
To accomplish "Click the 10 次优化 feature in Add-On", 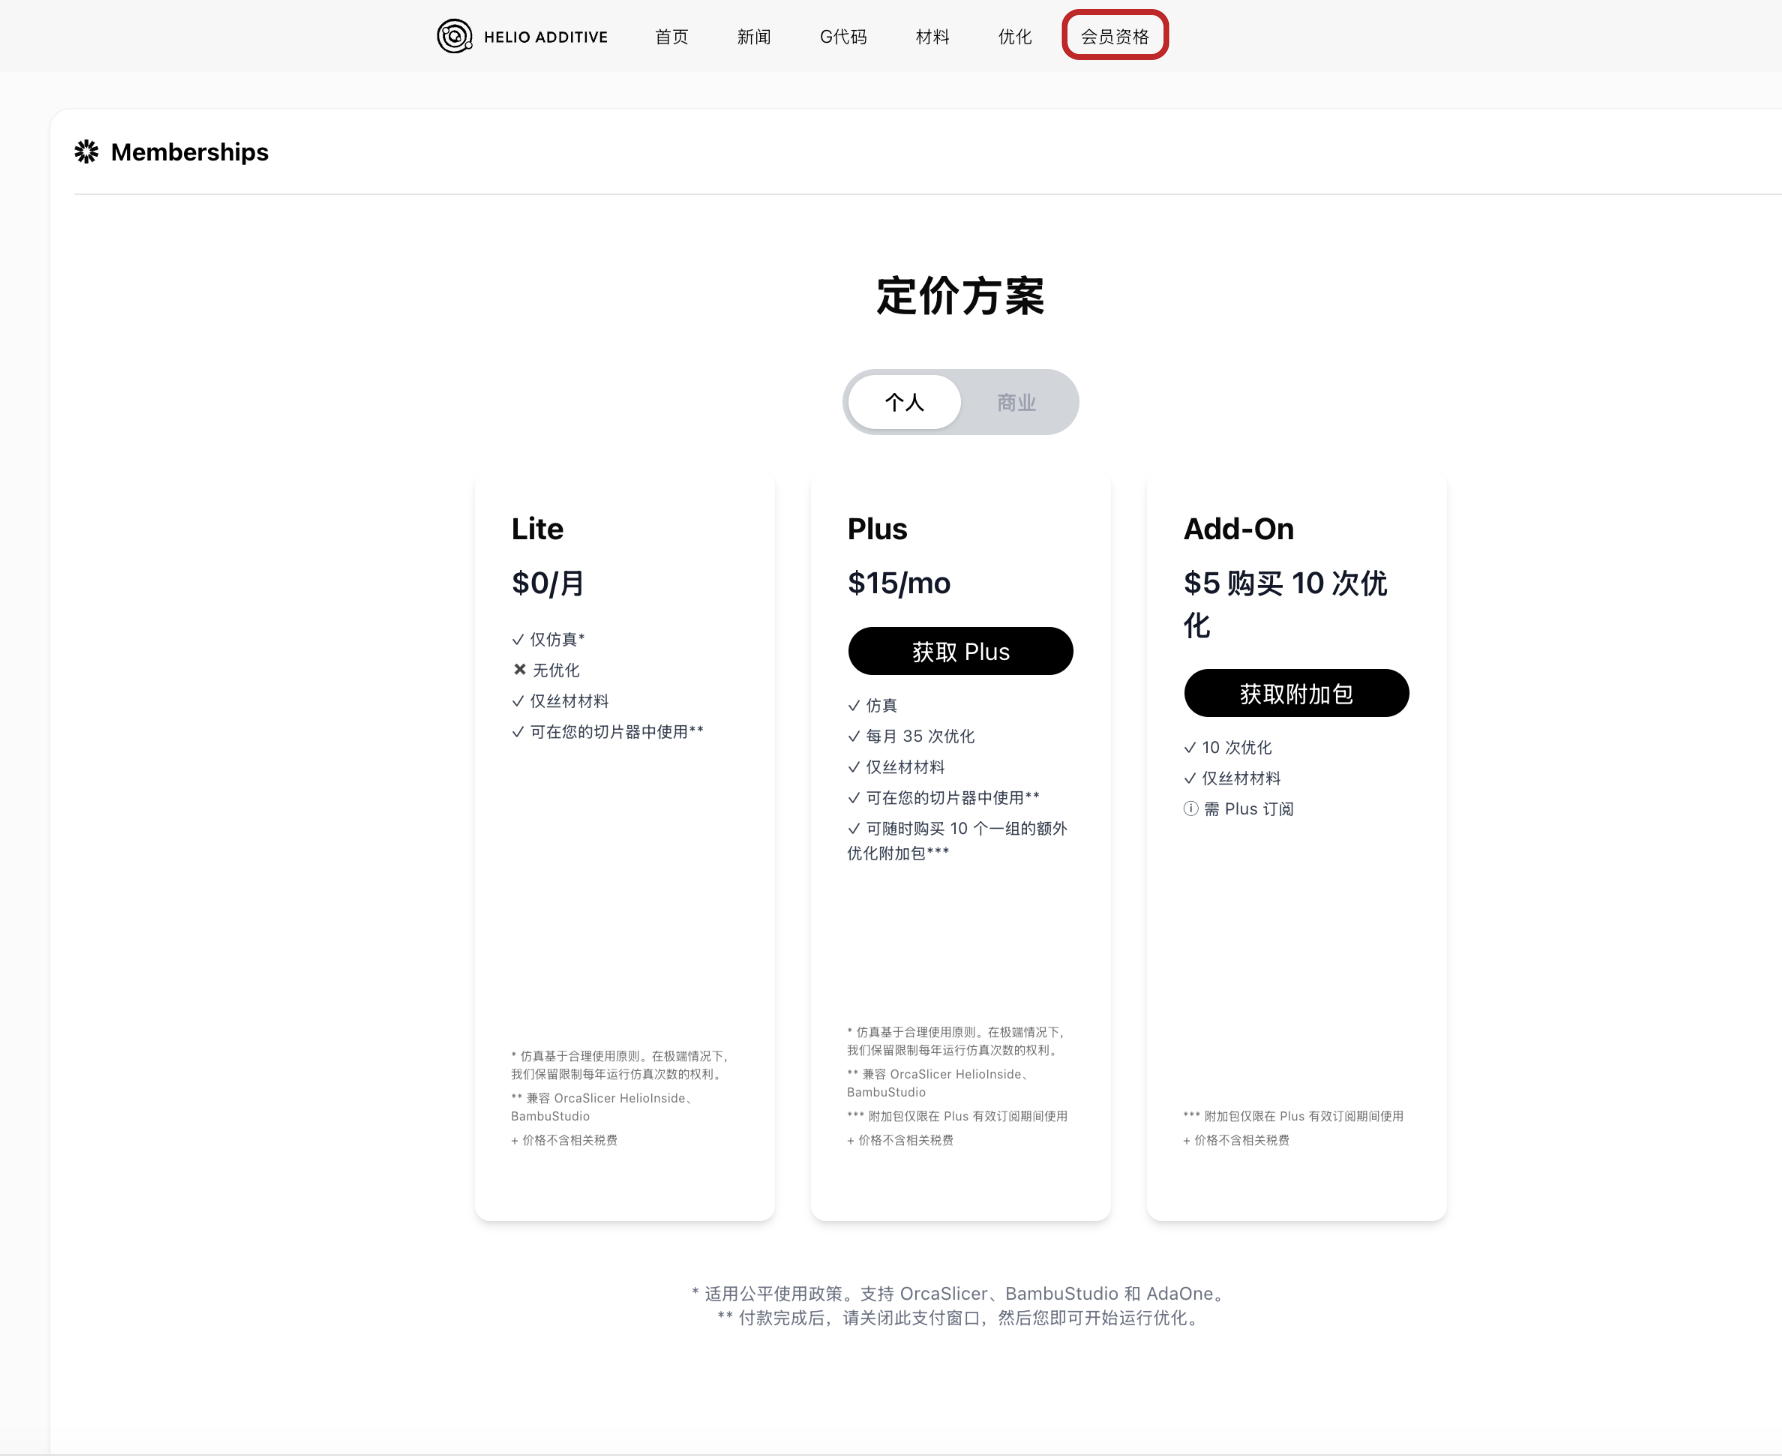I will pyautogui.click(x=1228, y=747).
